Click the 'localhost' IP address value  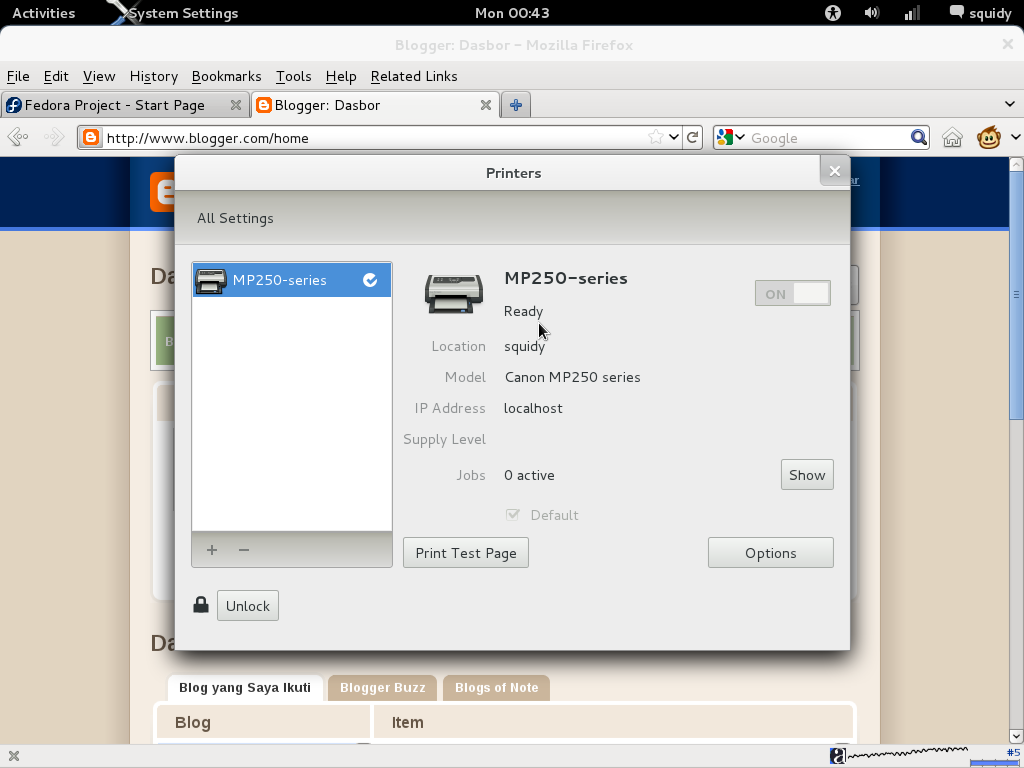tap(533, 408)
